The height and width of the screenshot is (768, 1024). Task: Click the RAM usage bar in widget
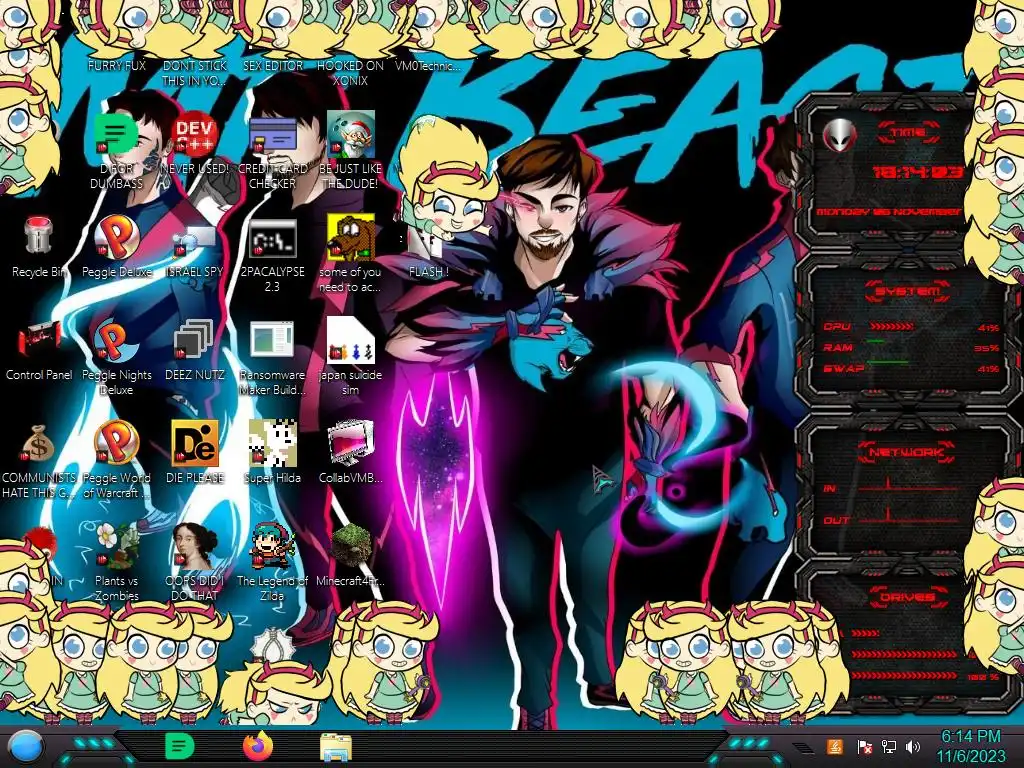pos(876,341)
